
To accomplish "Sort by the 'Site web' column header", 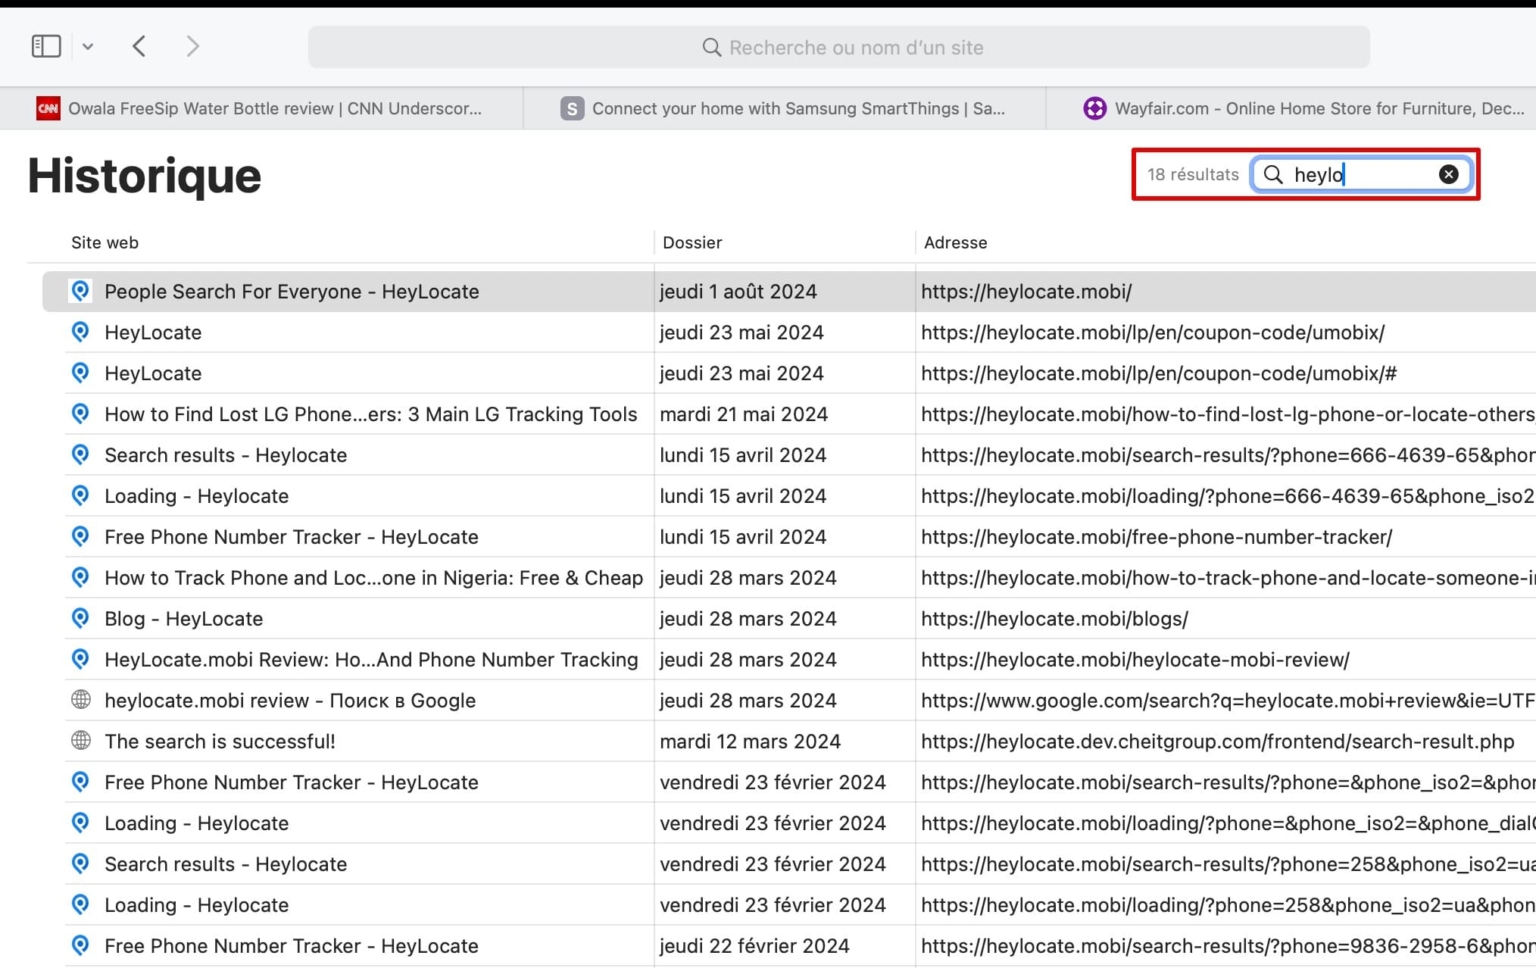I will point(105,242).
